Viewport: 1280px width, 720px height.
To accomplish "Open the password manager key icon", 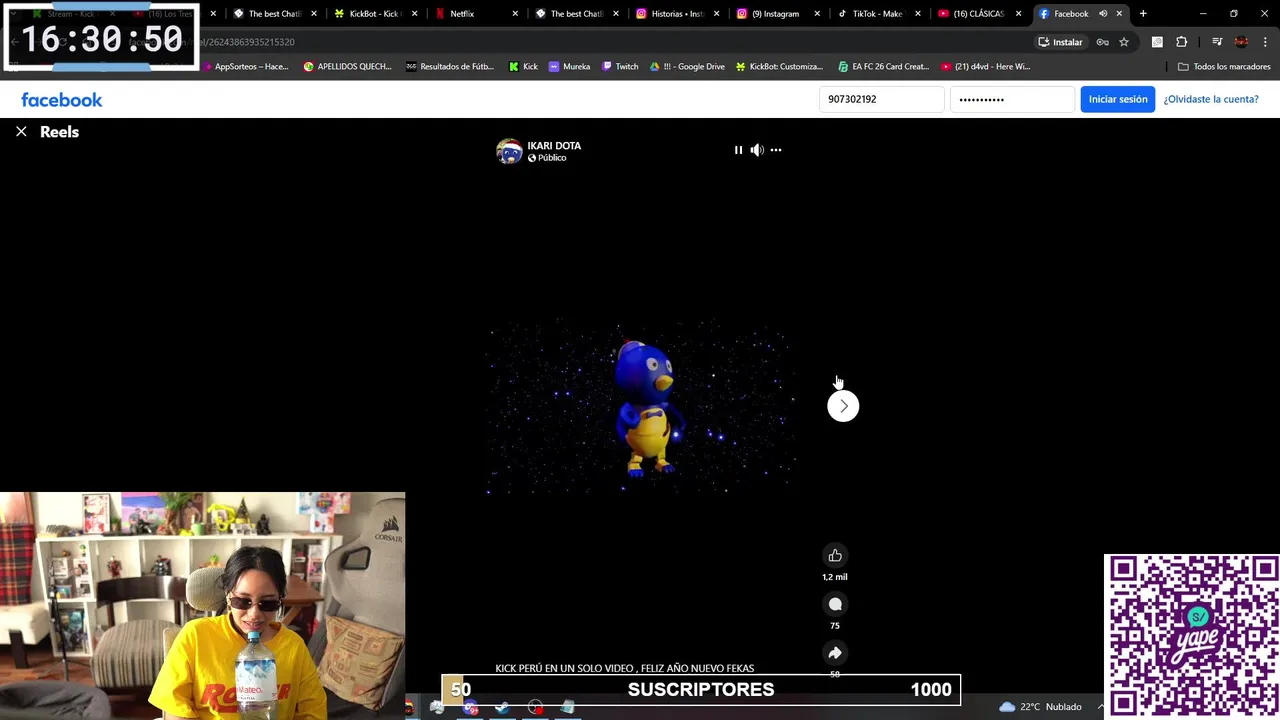I will point(1102,42).
